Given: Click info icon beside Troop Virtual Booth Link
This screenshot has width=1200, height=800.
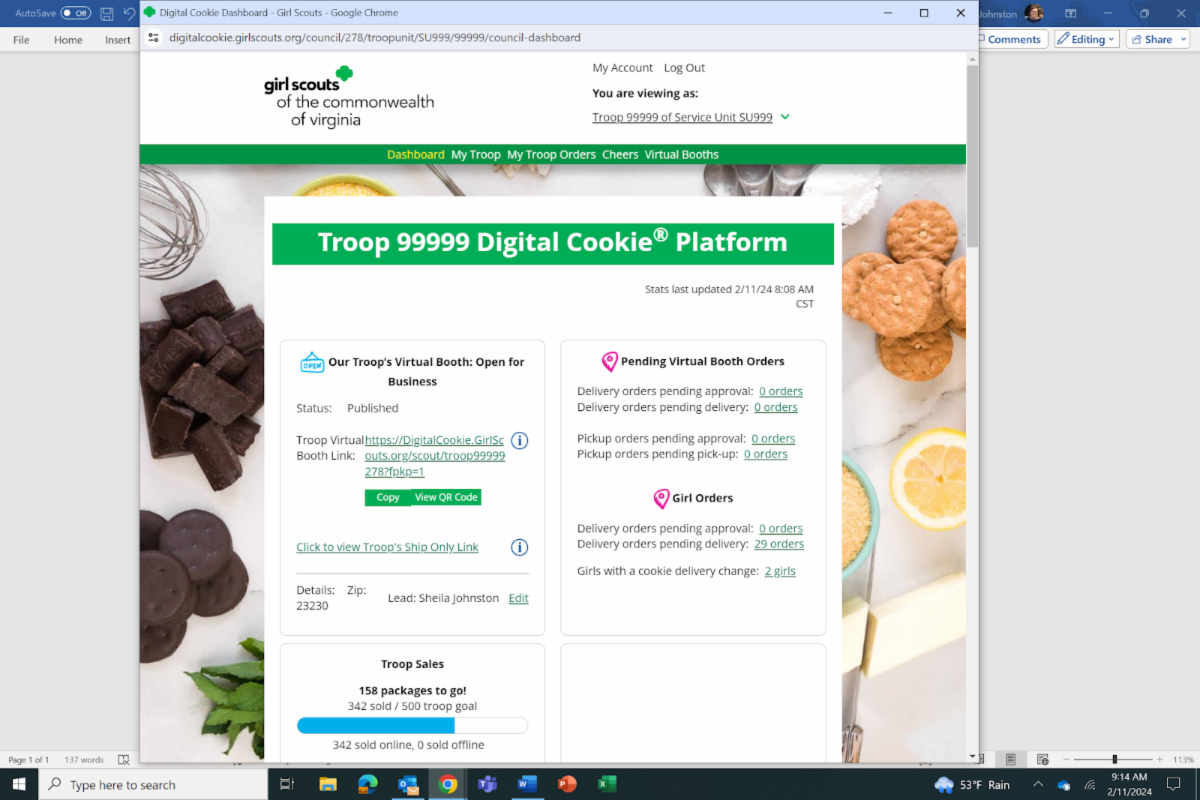Looking at the screenshot, I should pyautogui.click(x=520, y=441).
